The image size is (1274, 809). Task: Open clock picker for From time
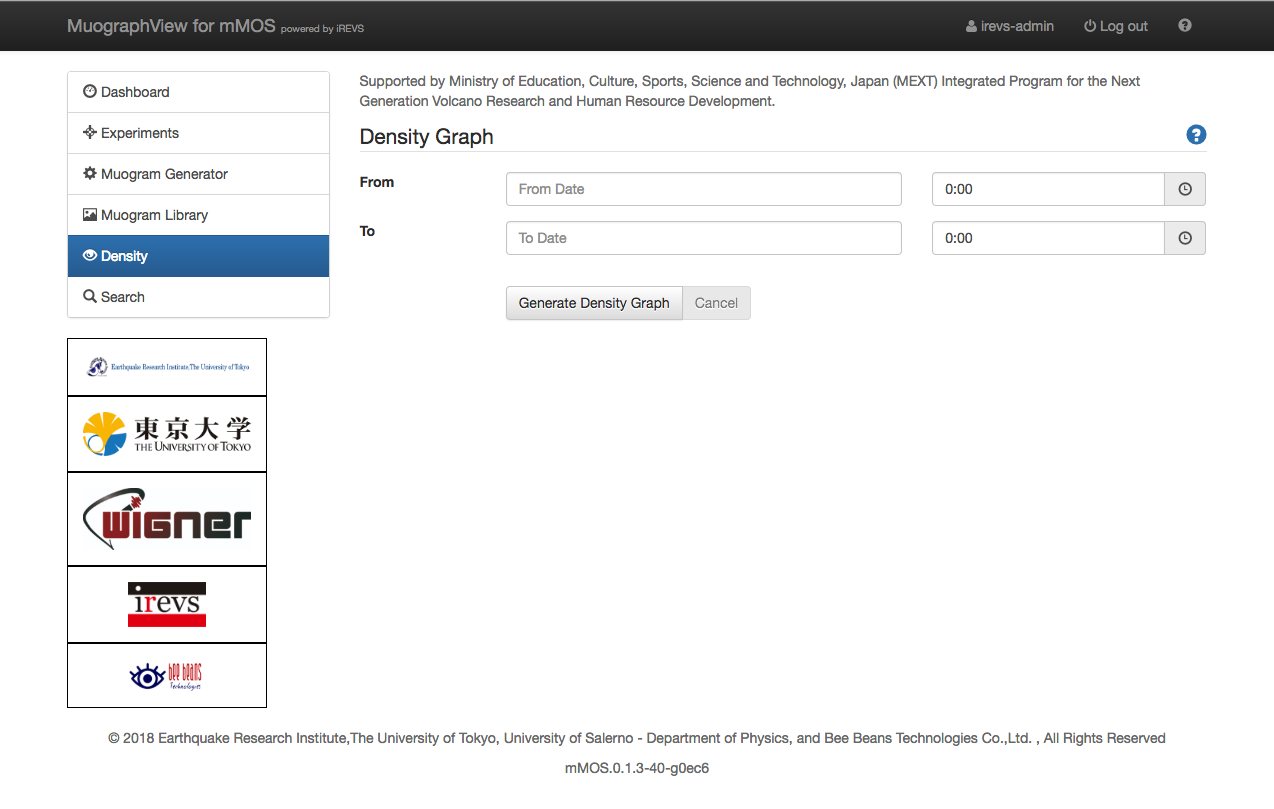[1185, 189]
